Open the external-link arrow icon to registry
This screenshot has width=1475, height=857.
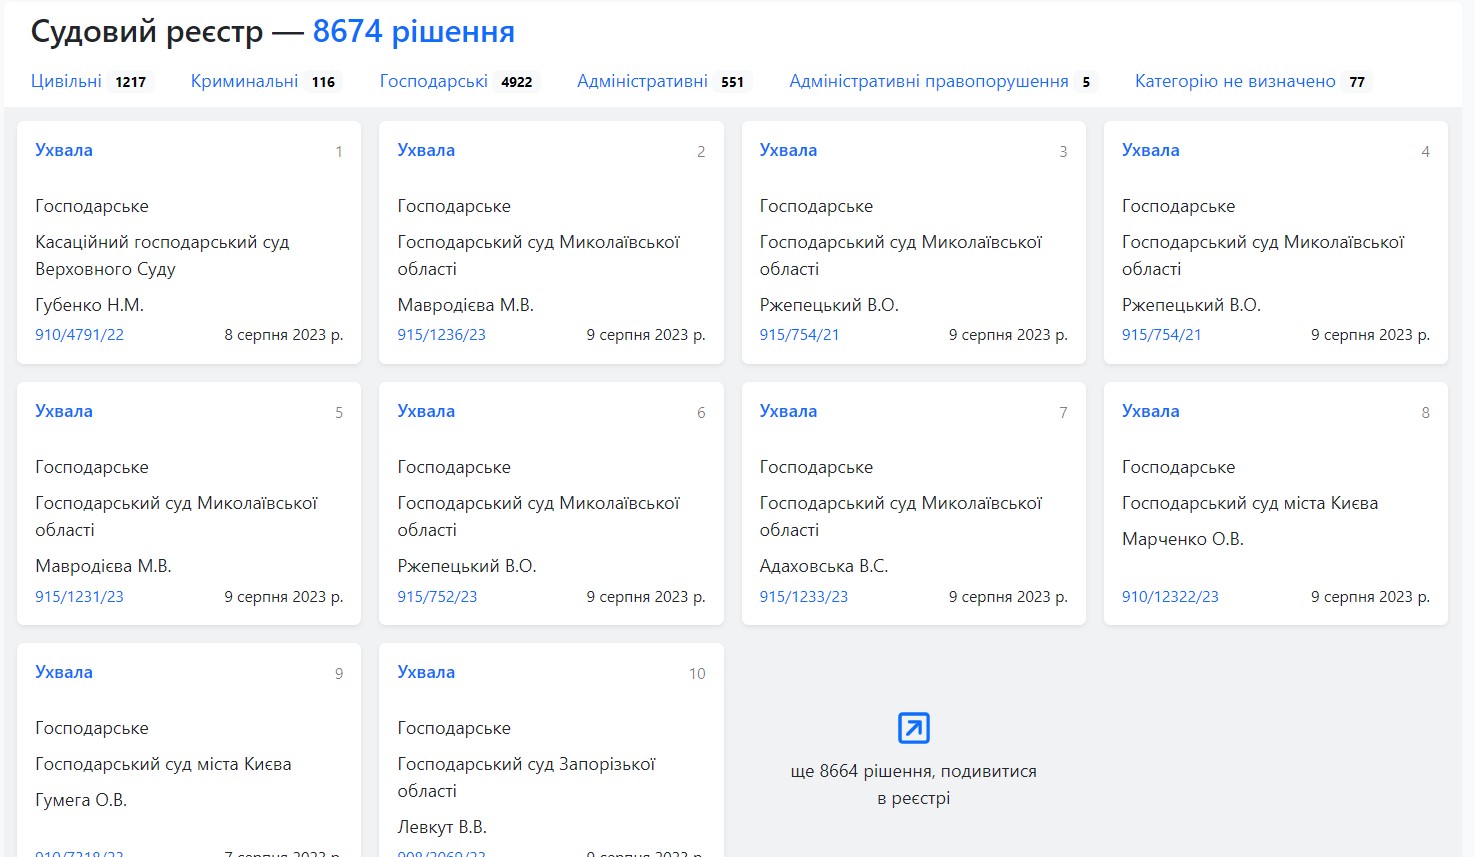pyautogui.click(x=913, y=728)
